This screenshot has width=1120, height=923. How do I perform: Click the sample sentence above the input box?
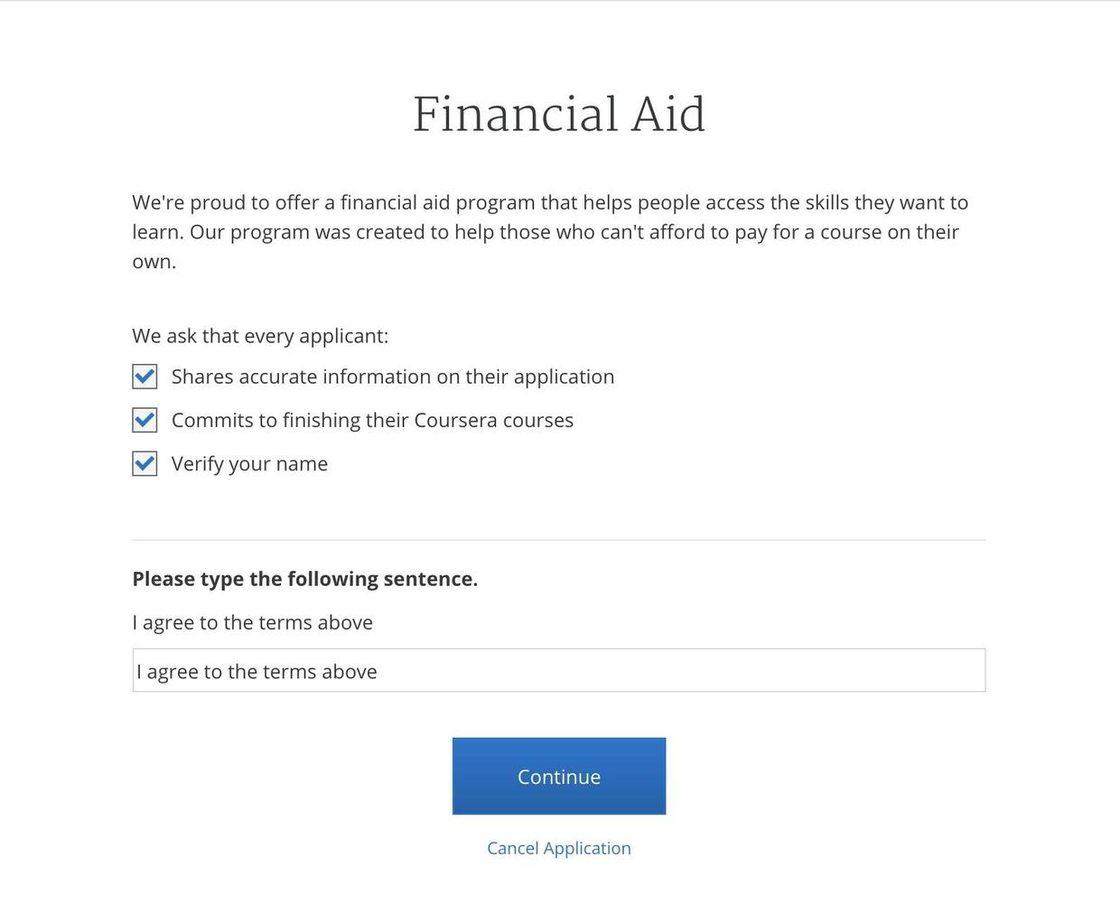252,622
